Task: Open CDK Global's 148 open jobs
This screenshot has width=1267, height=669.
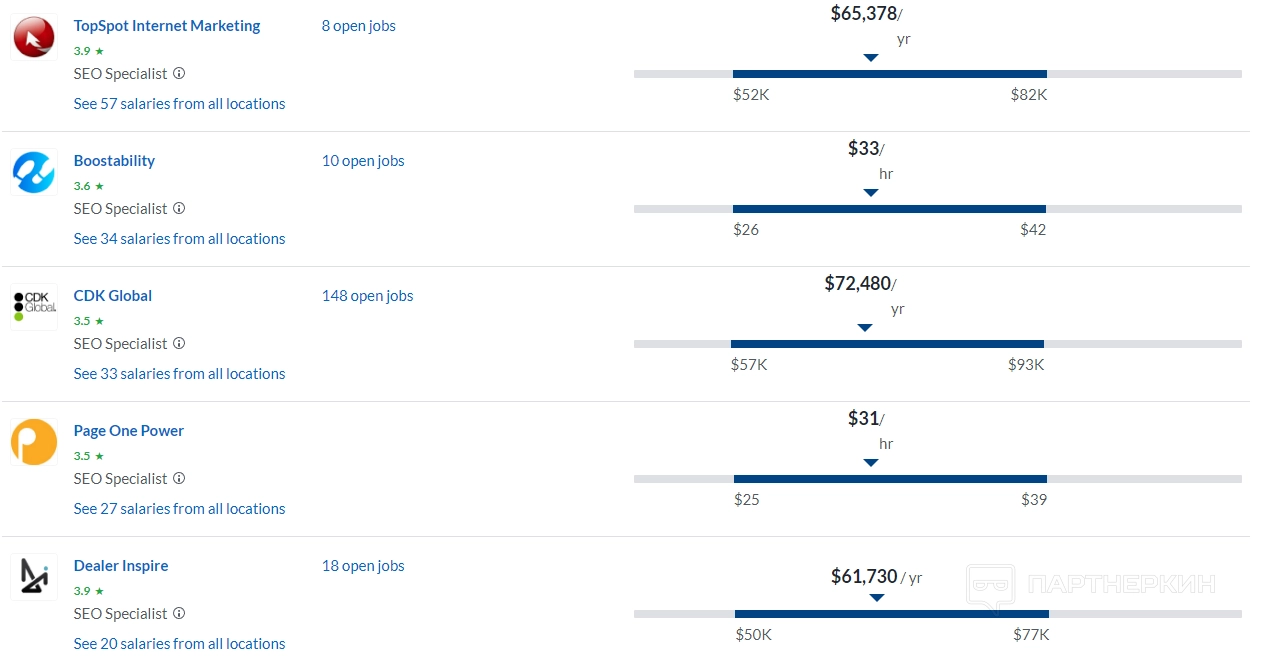Action: click(x=367, y=296)
